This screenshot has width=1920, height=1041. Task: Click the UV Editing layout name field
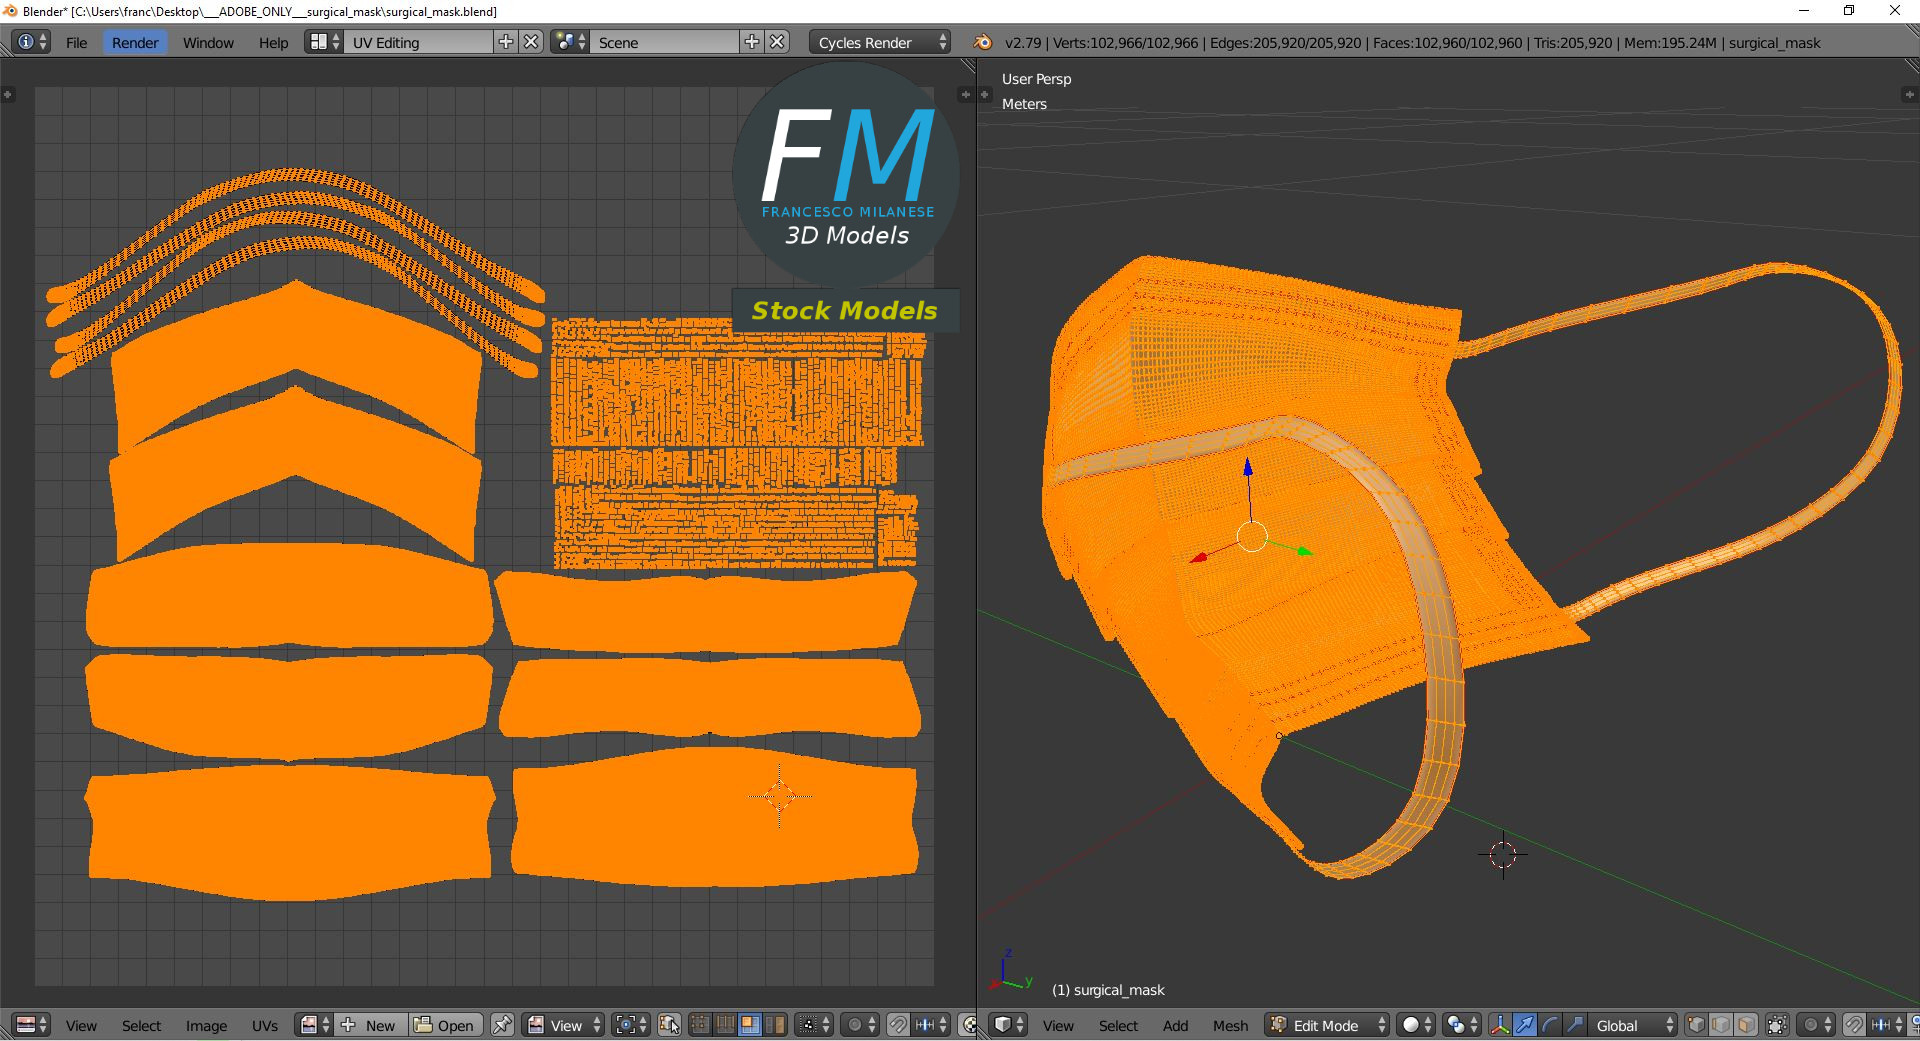[x=420, y=42]
